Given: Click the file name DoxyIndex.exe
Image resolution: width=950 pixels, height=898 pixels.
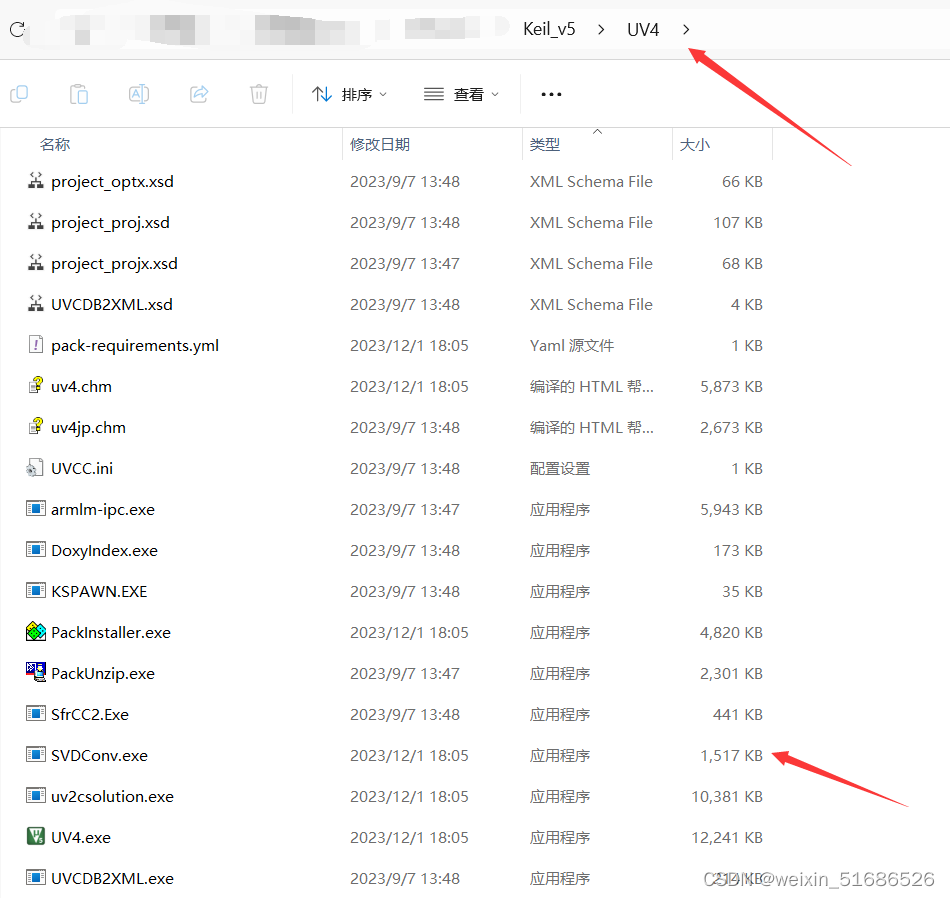Looking at the screenshot, I should pos(104,551).
